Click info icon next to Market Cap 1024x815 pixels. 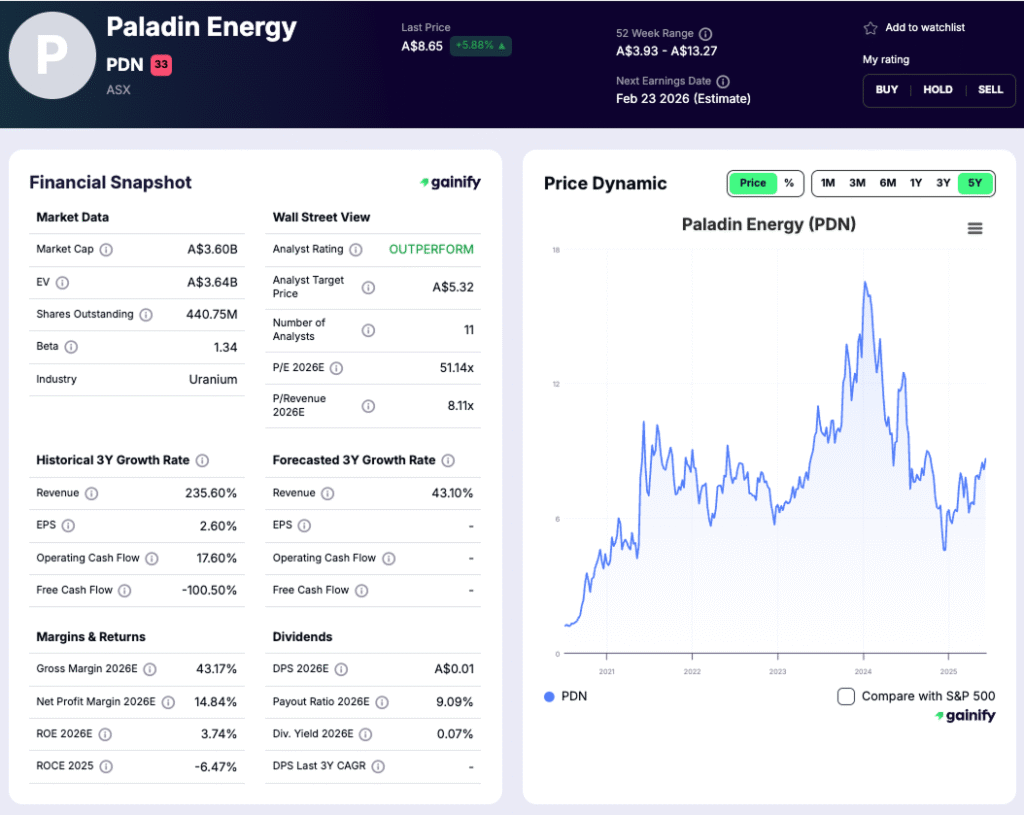pyautogui.click(x=106, y=250)
